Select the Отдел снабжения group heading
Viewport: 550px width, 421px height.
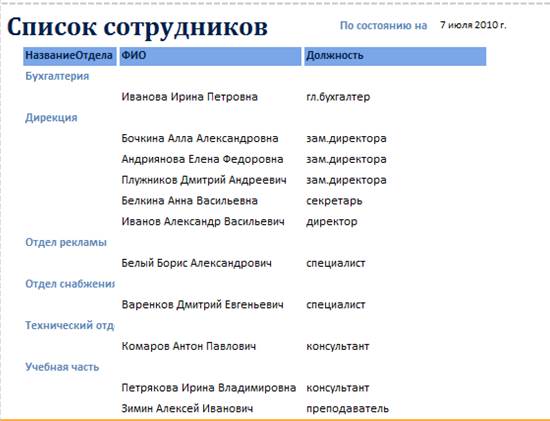click(x=70, y=284)
